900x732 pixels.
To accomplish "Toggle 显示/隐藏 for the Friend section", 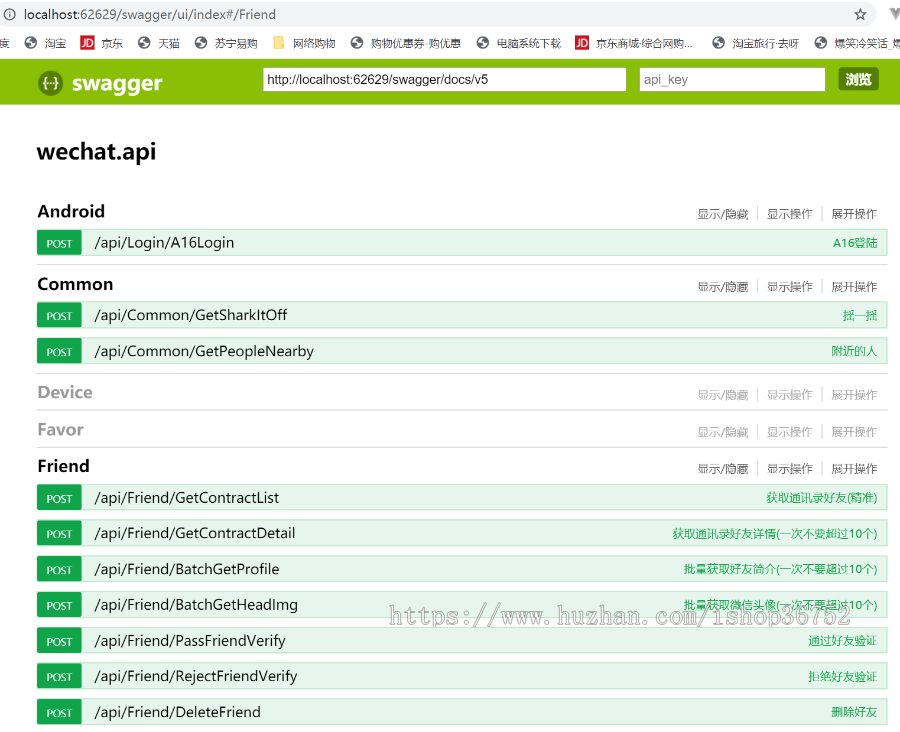I will coord(722,469).
